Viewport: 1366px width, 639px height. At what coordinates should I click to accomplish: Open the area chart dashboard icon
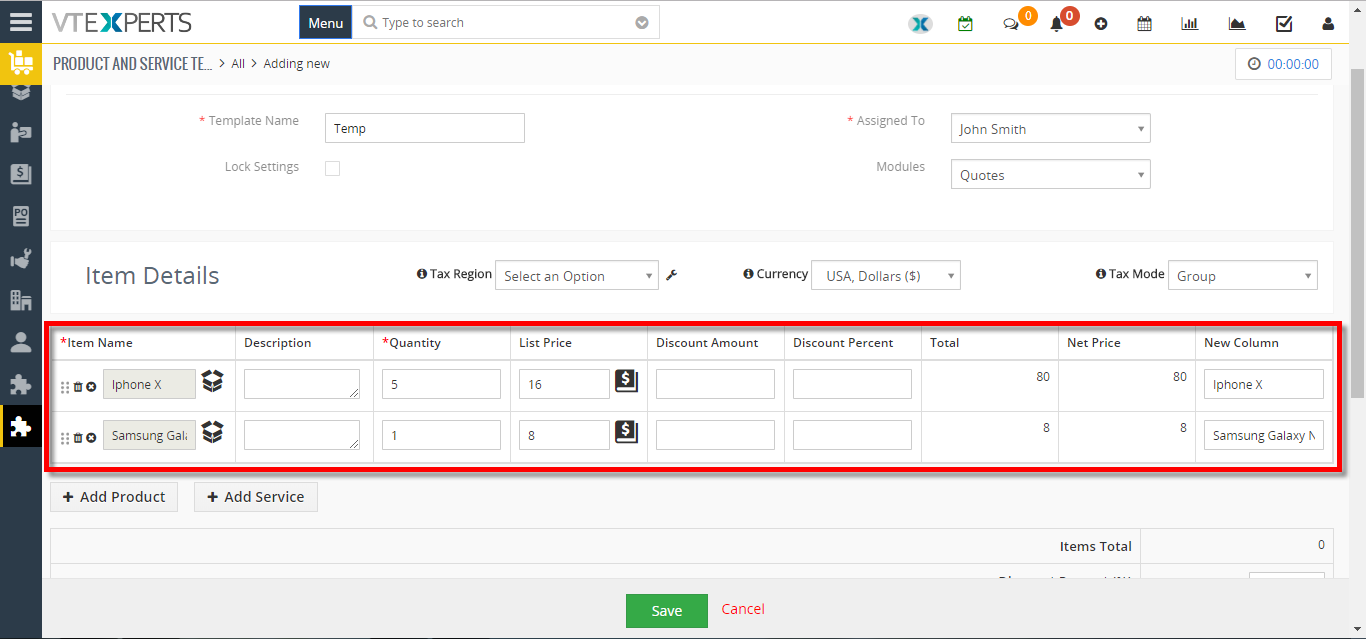[x=1237, y=24]
